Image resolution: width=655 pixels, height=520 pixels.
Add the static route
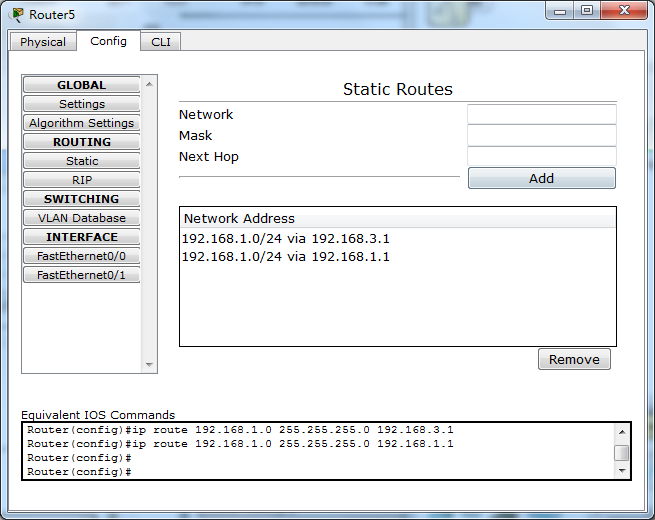coord(541,178)
